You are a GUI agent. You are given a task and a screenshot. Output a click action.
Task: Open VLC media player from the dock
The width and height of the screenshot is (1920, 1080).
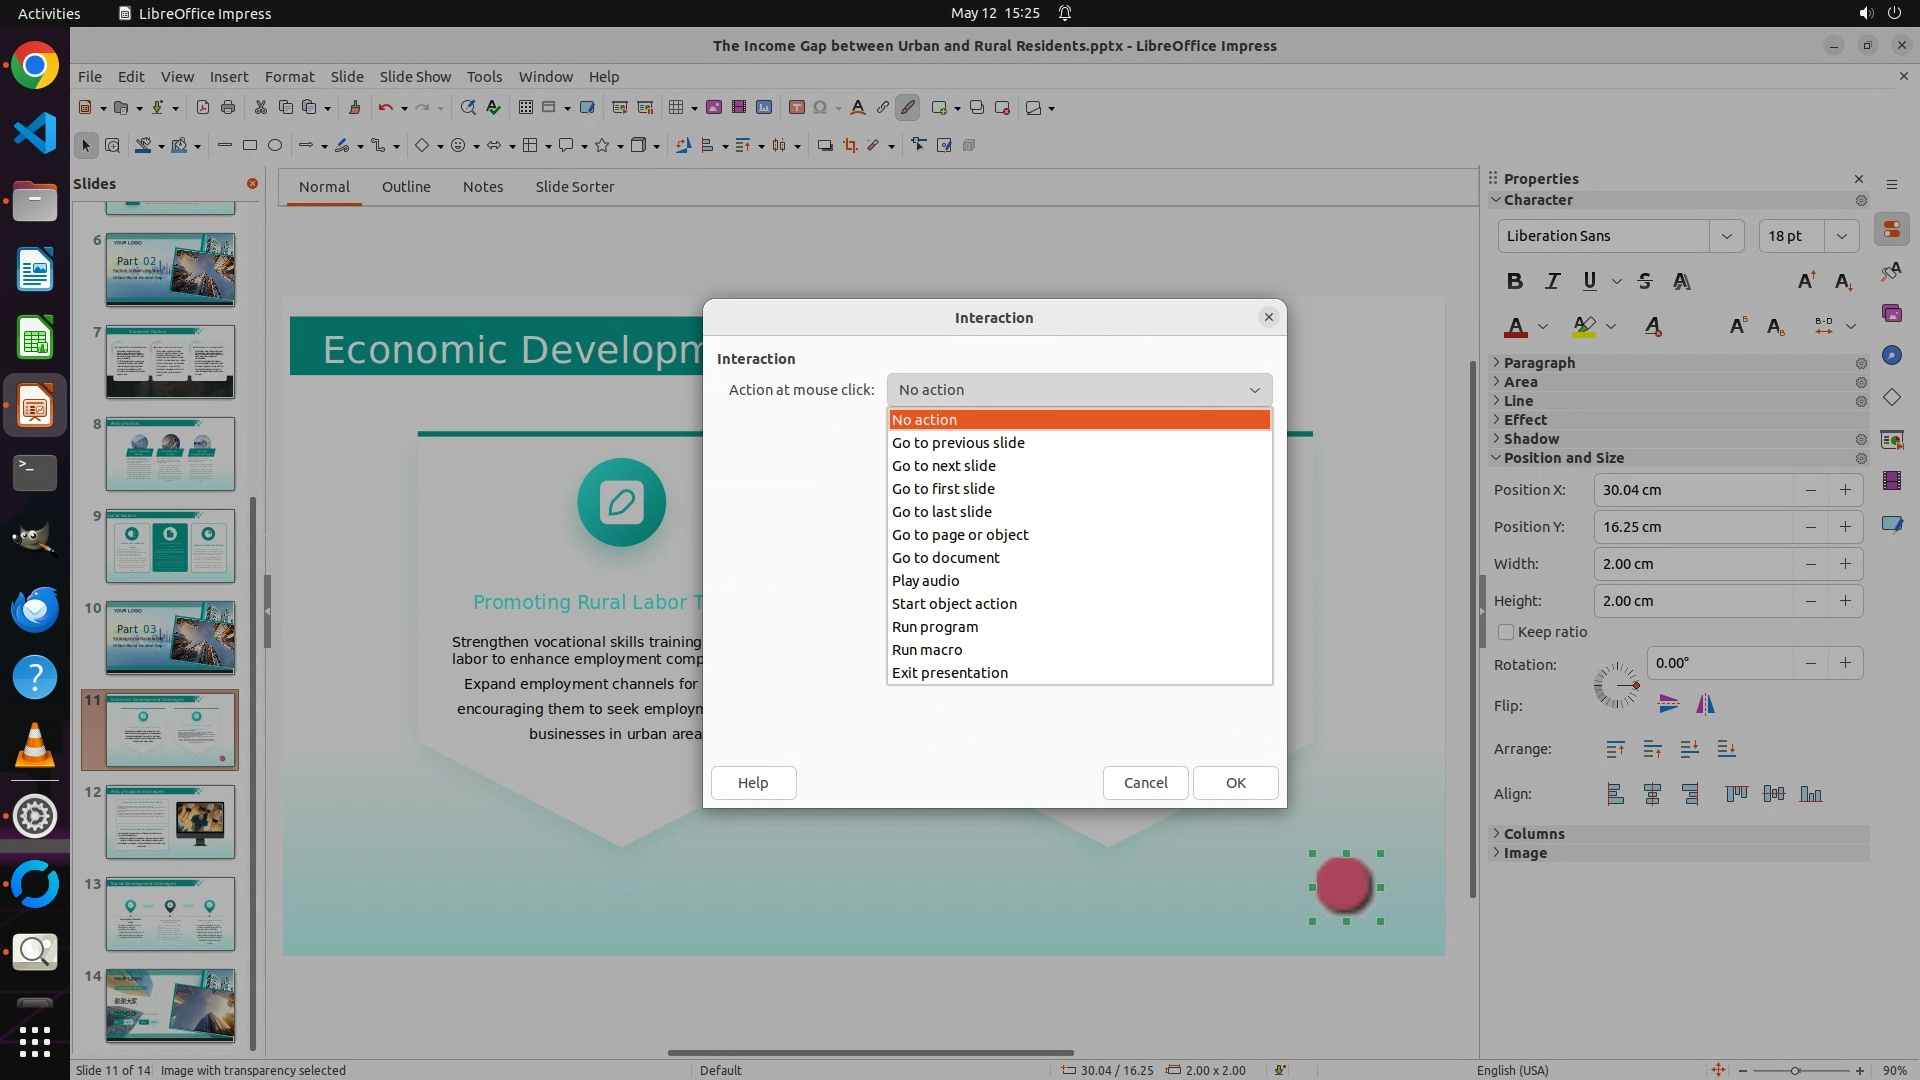click(x=35, y=746)
